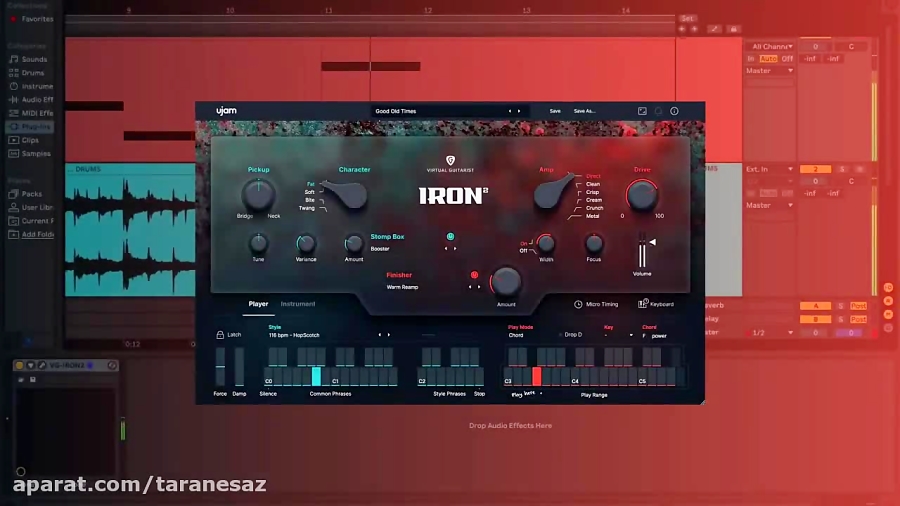Click the resize window icon in plugin header

tap(642, 111)
